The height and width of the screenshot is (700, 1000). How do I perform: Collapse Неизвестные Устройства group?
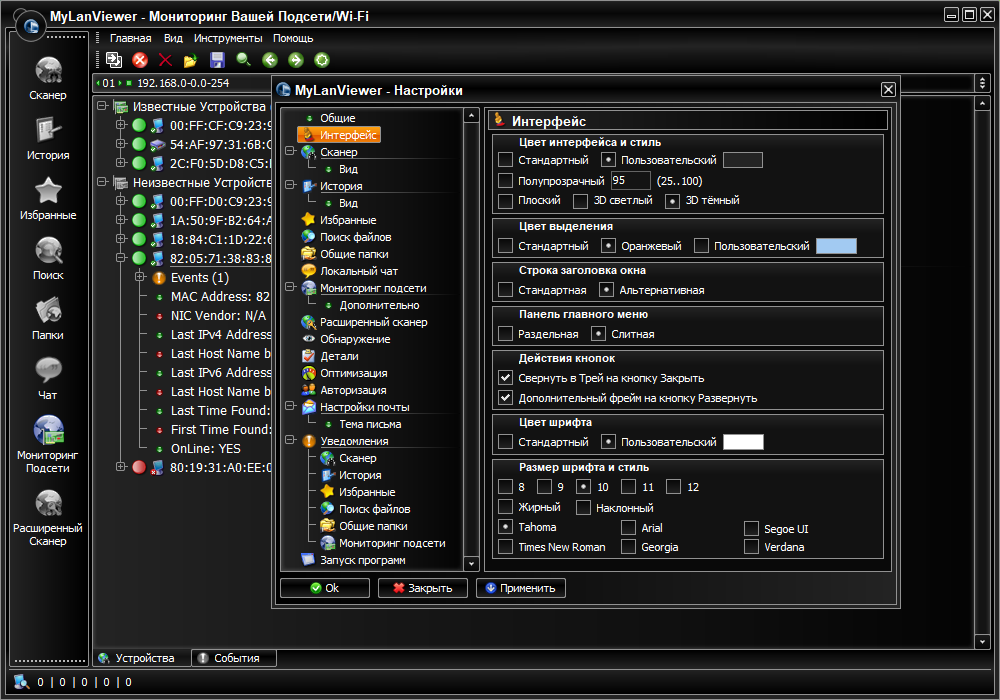pyautogui.click(x=102, y=182)
